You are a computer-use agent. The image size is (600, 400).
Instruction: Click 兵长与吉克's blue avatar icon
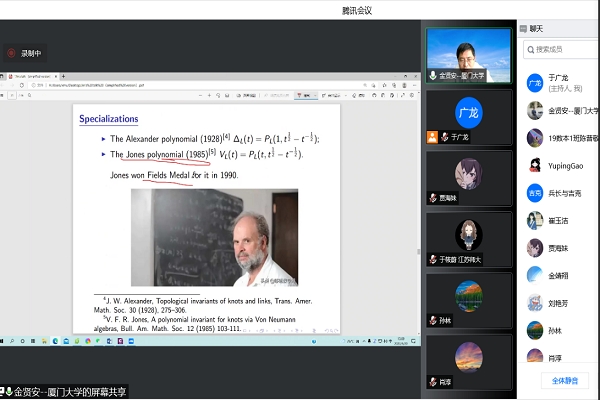pyautogui.click(x=535, y=193)
